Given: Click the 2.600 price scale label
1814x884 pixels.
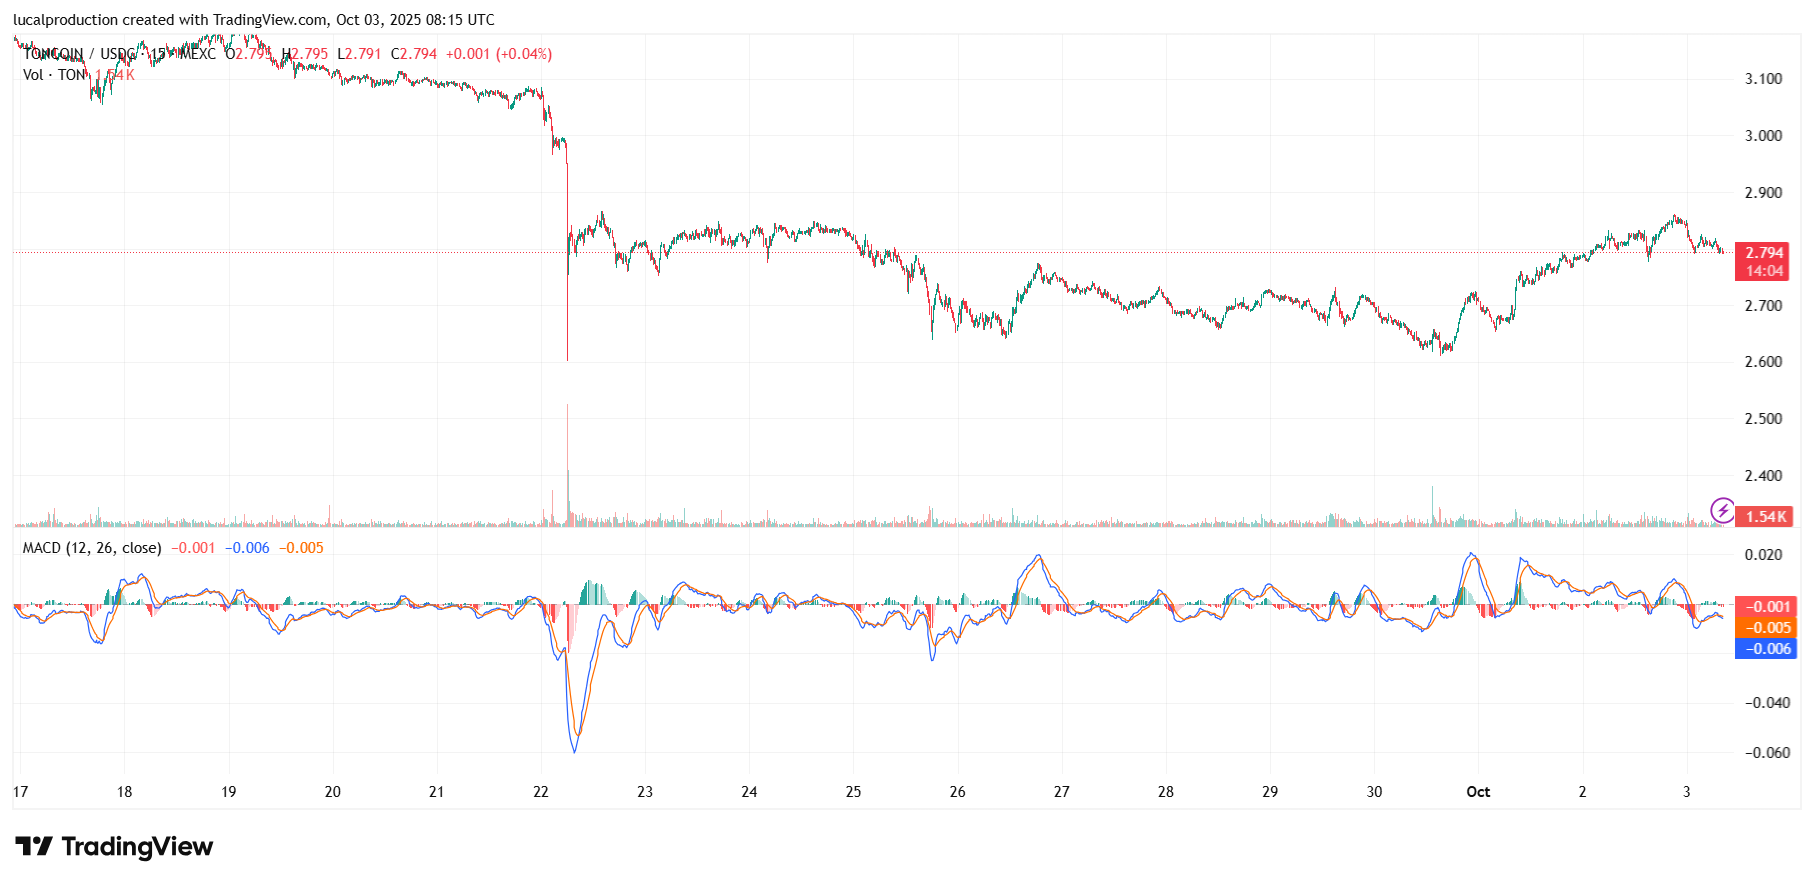Looking at the screenshot, I should tap(1763, 362).
